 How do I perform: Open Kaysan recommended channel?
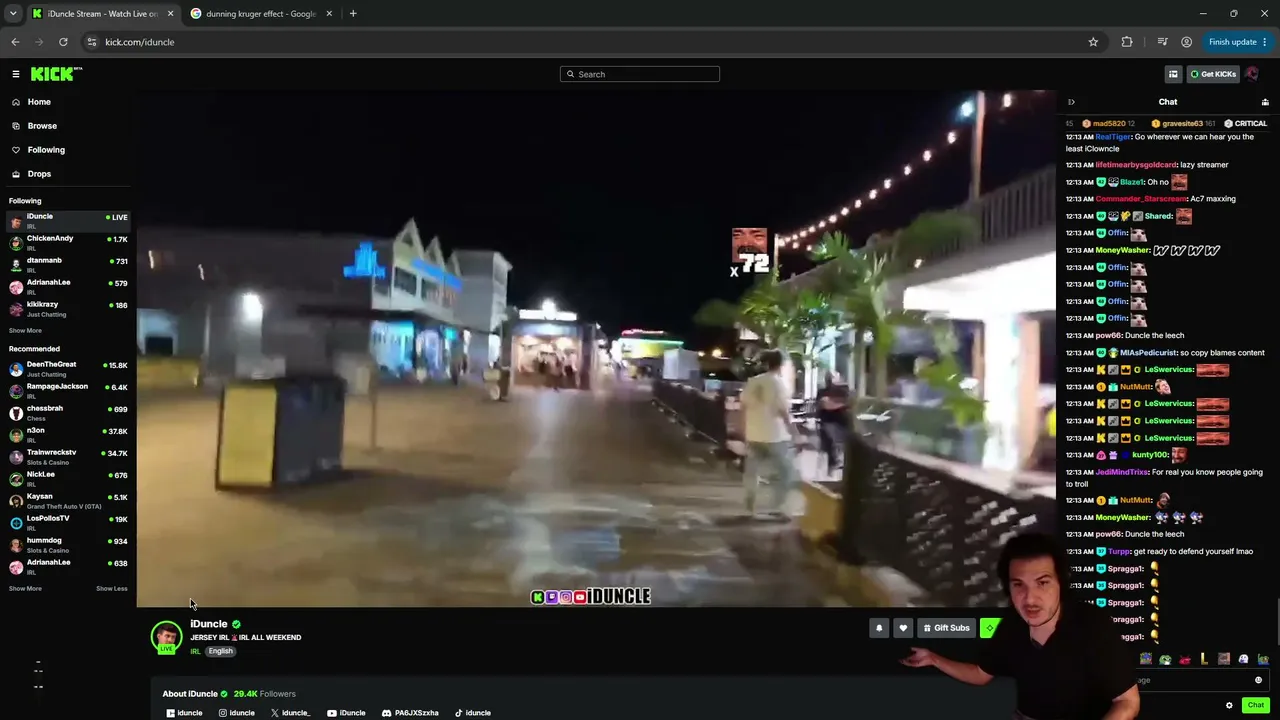click(68, 501)
